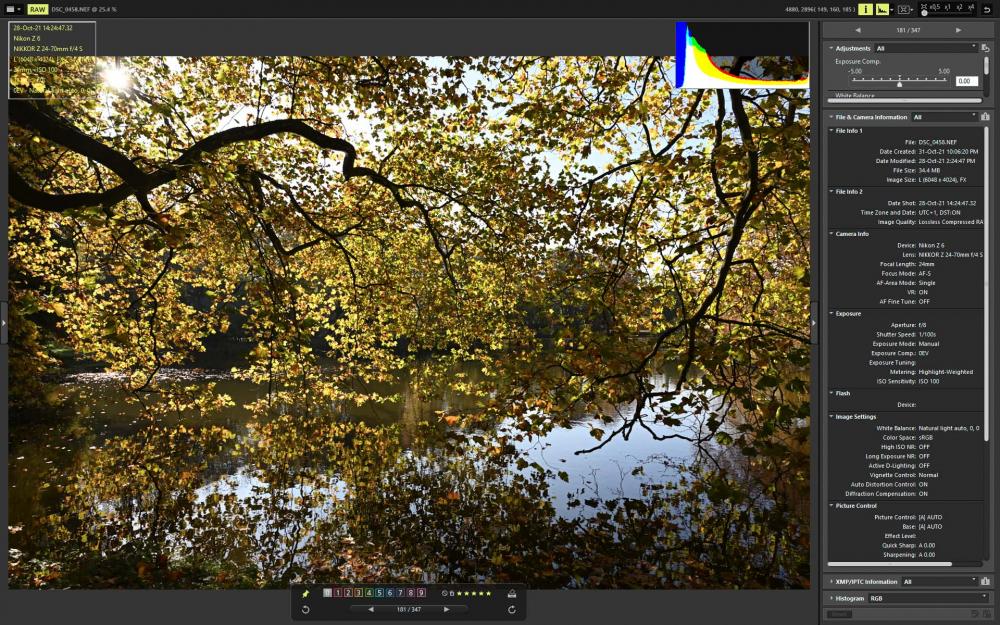Set zoom level to x2
The height and width of the screenshot is (625, 1000).
coord(959,8)
